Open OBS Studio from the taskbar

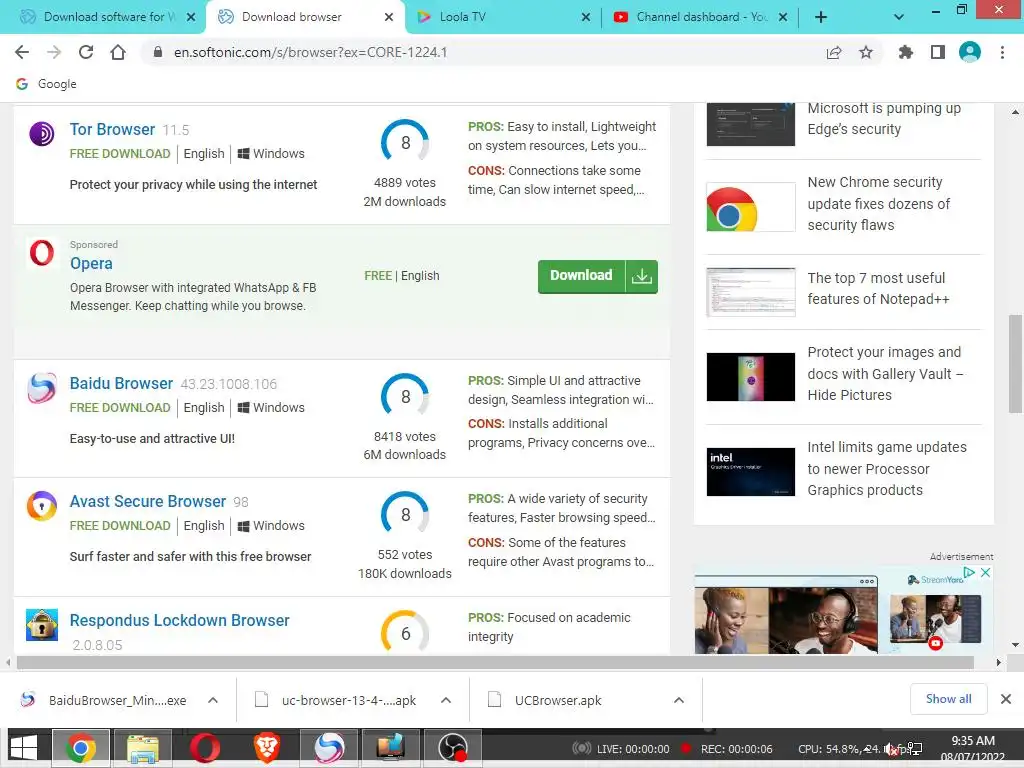pyautogui.click(x=453, y=748)
